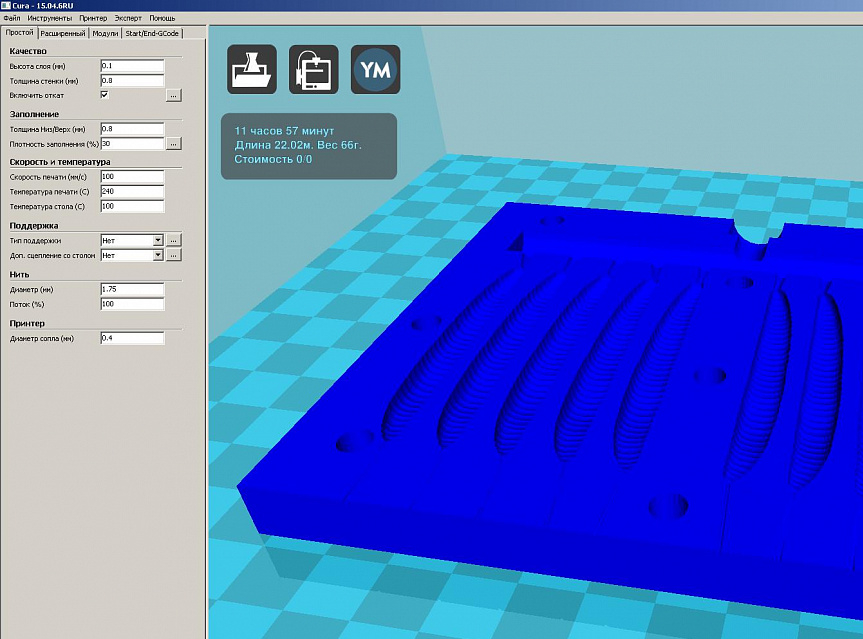Open the 'Эксперт' menu
Image resolution: width=863 pixels, height=639 pixels.
[x=128, y=18]
